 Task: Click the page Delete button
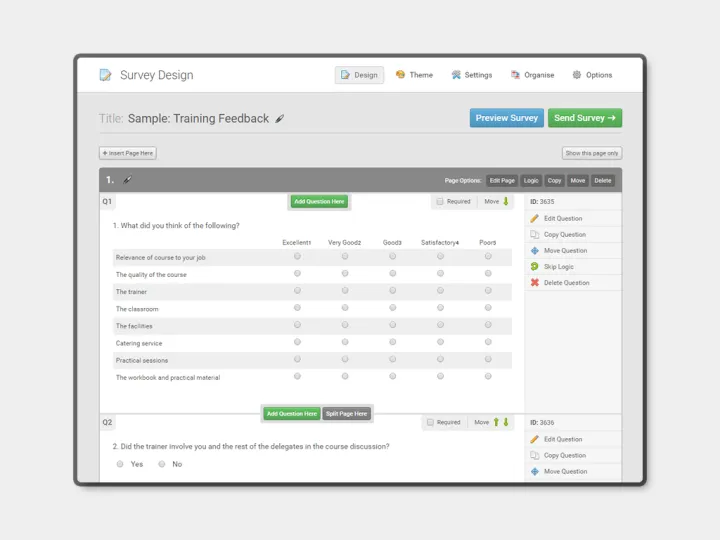point(602,180)
